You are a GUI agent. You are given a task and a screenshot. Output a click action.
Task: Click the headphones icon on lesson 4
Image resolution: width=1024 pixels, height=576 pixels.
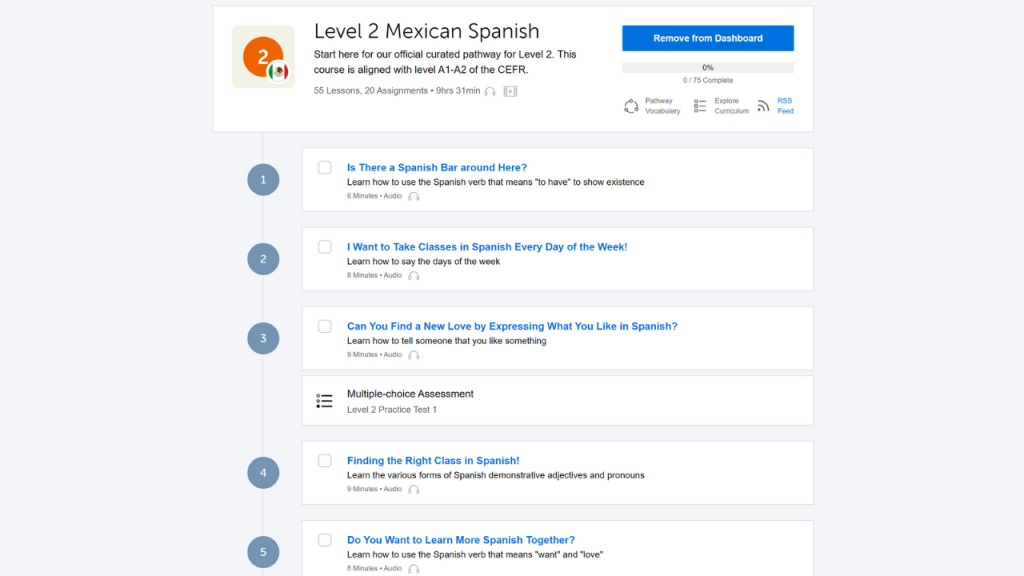point(414,490)
